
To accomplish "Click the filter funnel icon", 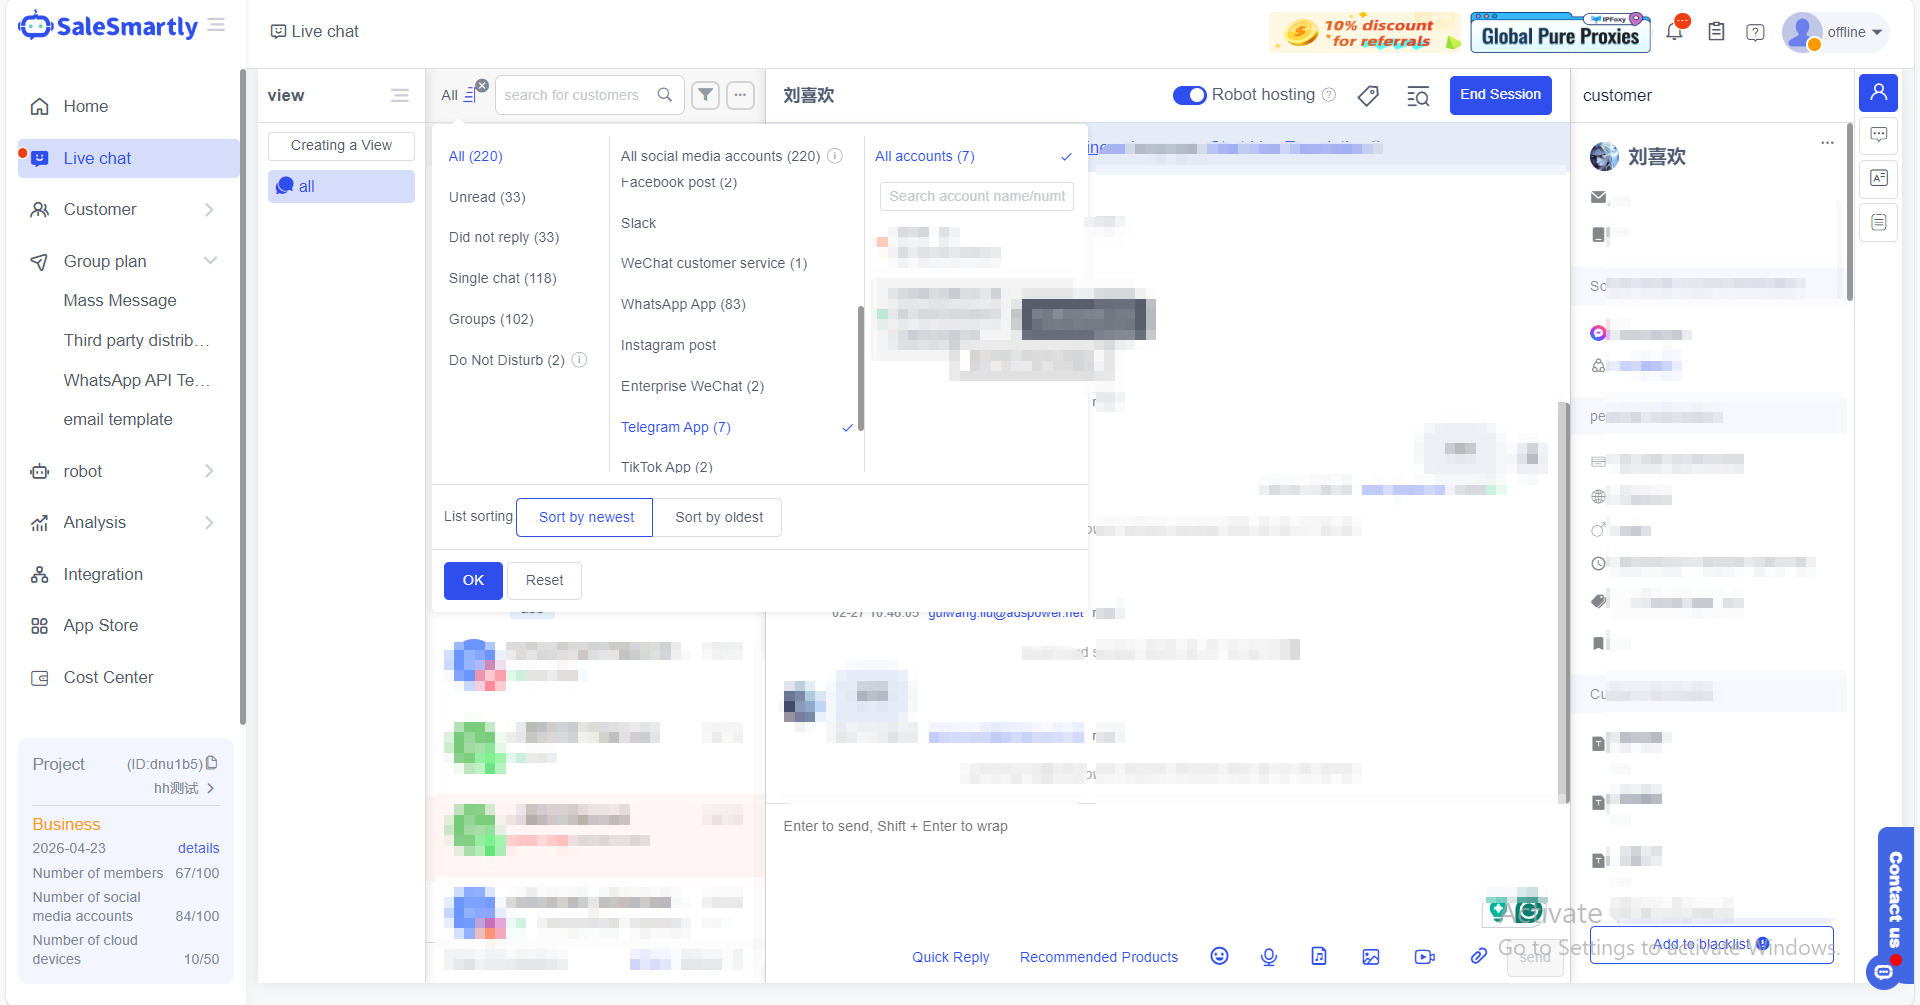I will [706, 95].
